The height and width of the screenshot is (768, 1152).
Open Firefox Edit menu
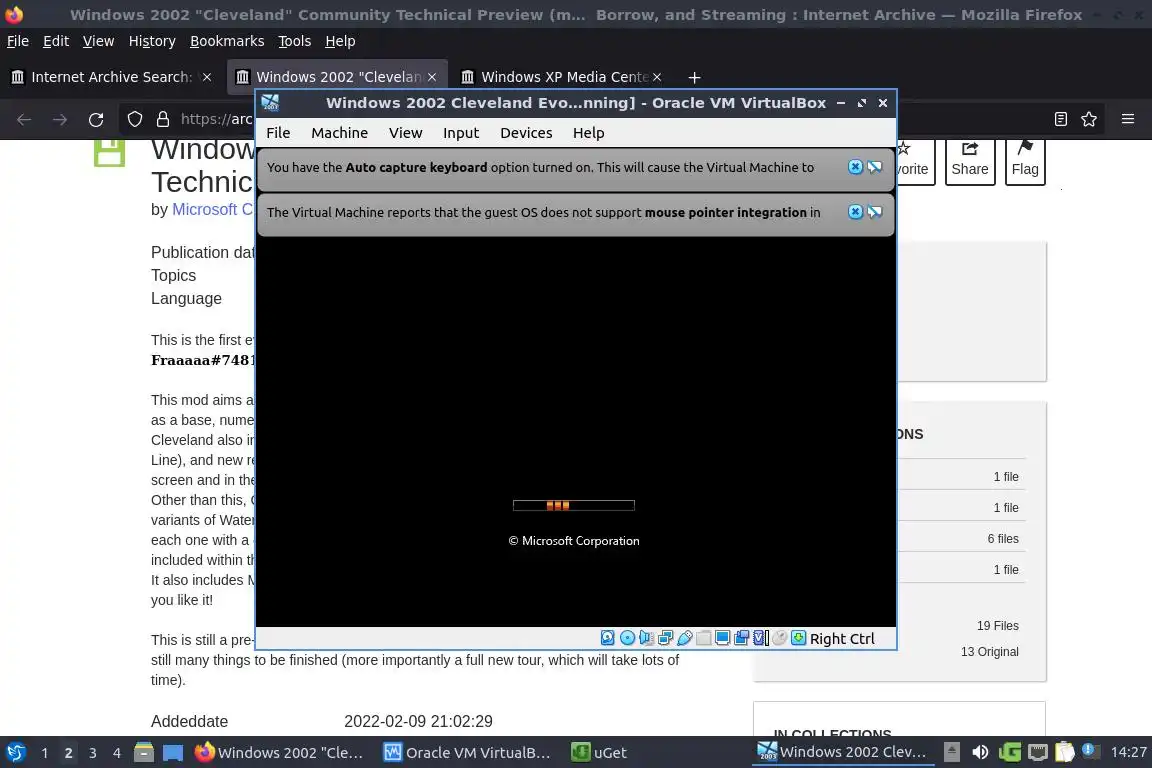[x=56, y=41]
